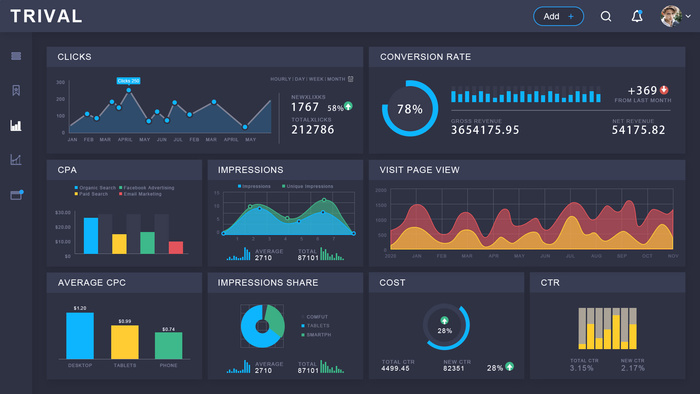Image resolution: width=700 pixels, height=394 pixels.
Task: Toggle the Tablets legend in Impressions Share
Action: [316, 326]
